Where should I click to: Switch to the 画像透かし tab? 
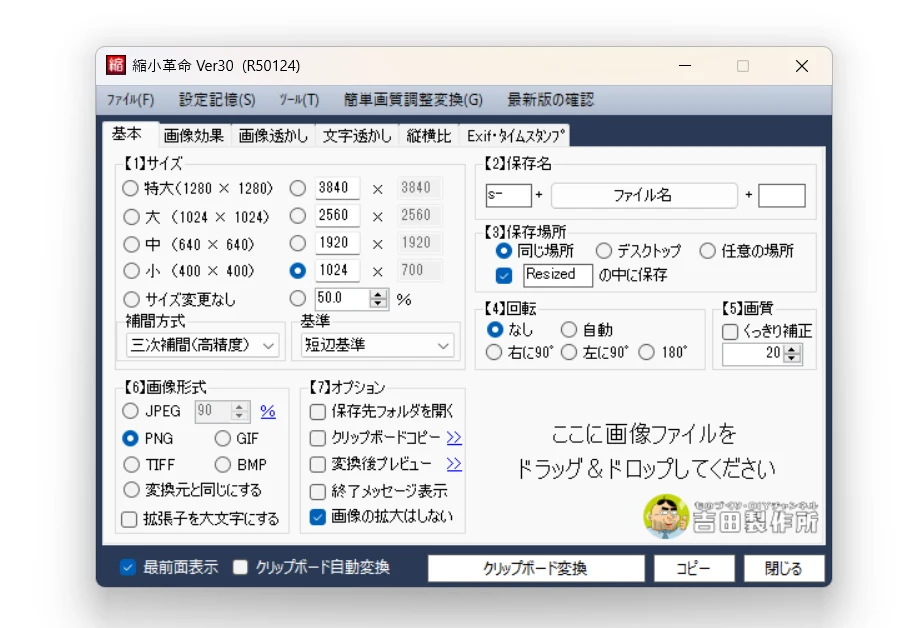(273, 136)
